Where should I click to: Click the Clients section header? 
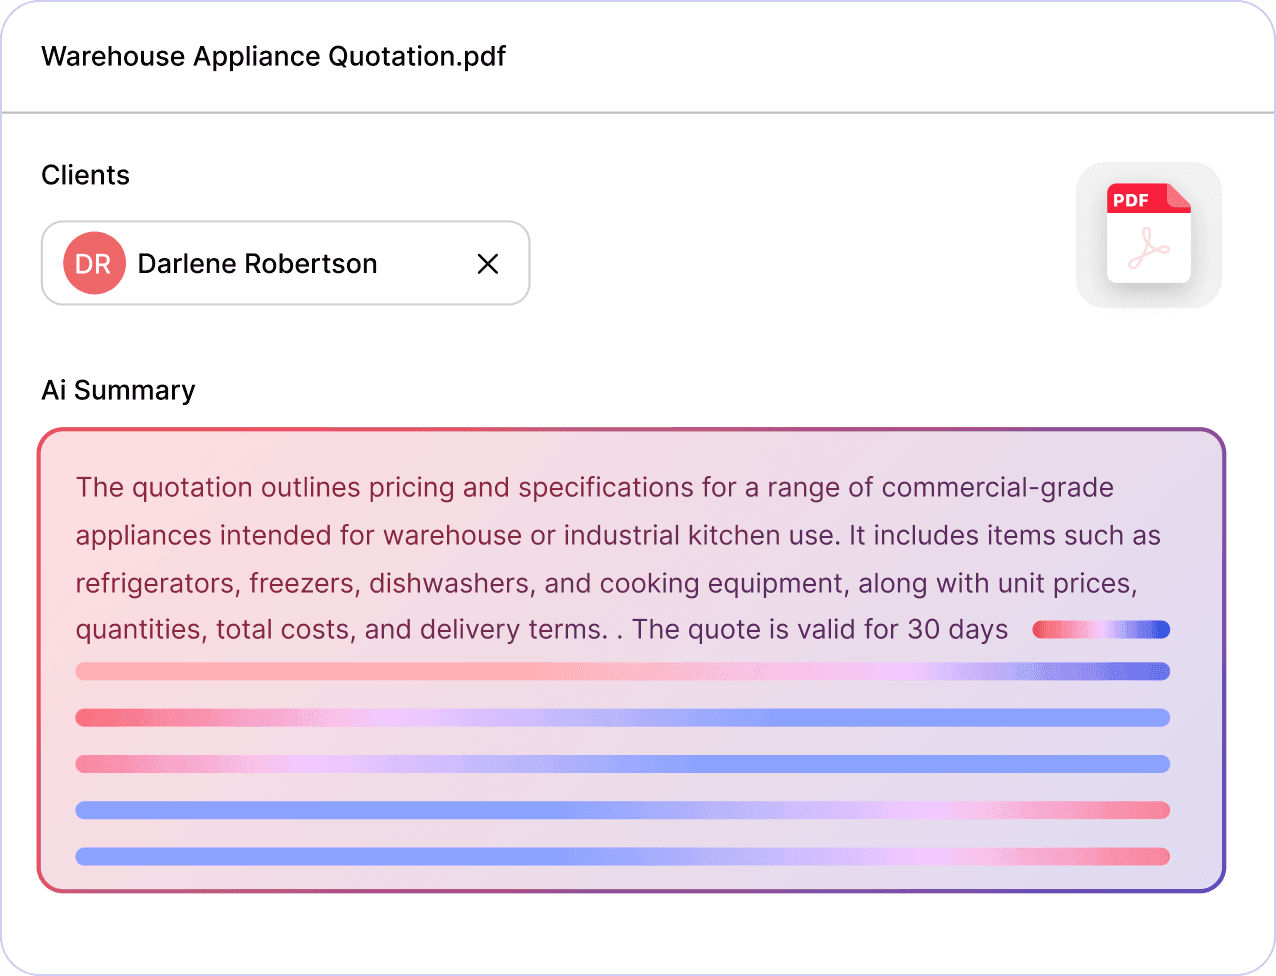[85, 175]
